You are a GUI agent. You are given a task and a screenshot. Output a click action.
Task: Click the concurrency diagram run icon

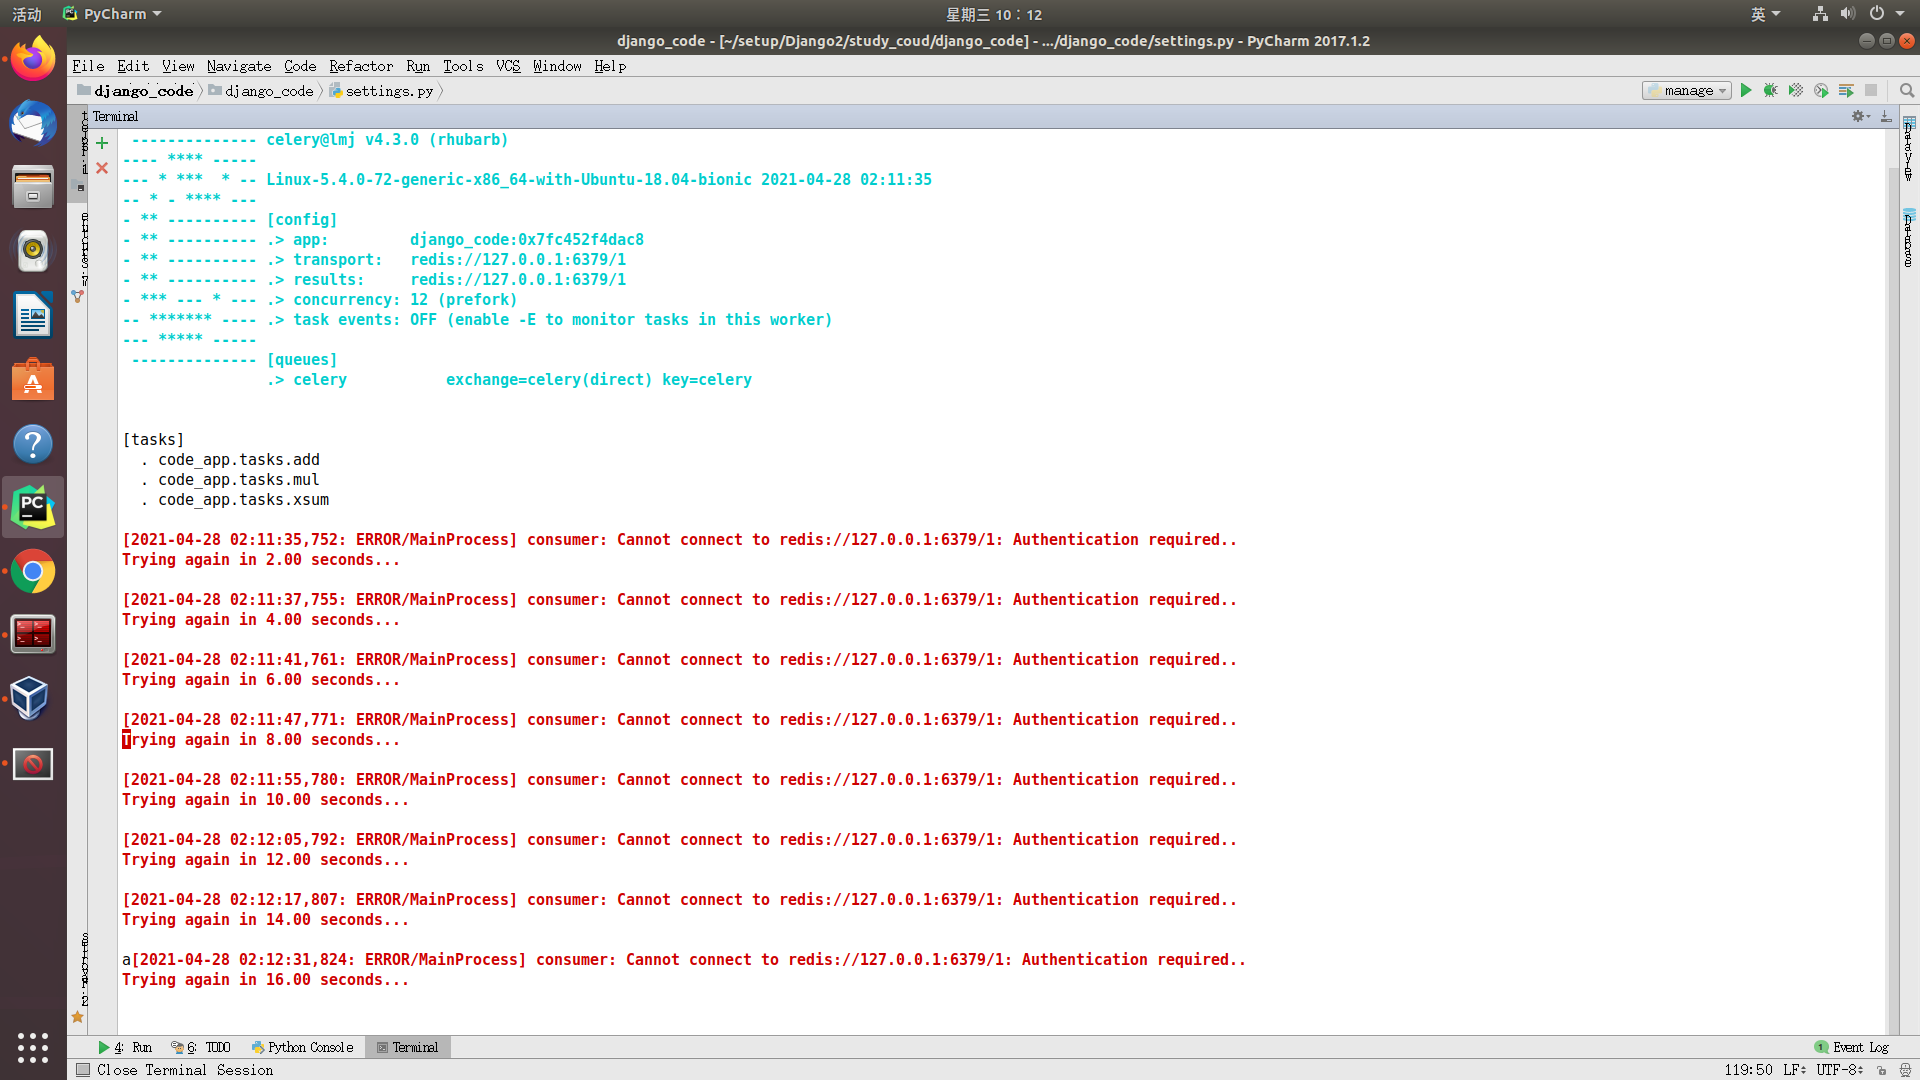coord(1846,90)
